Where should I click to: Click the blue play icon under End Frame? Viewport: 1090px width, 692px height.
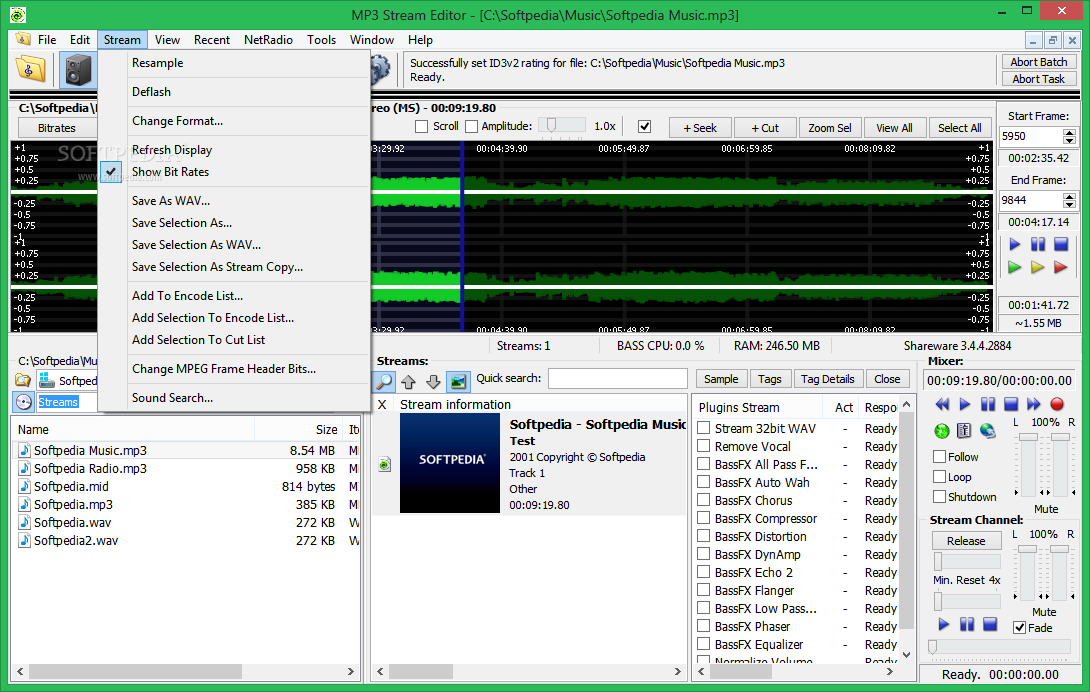[1014, 244]
